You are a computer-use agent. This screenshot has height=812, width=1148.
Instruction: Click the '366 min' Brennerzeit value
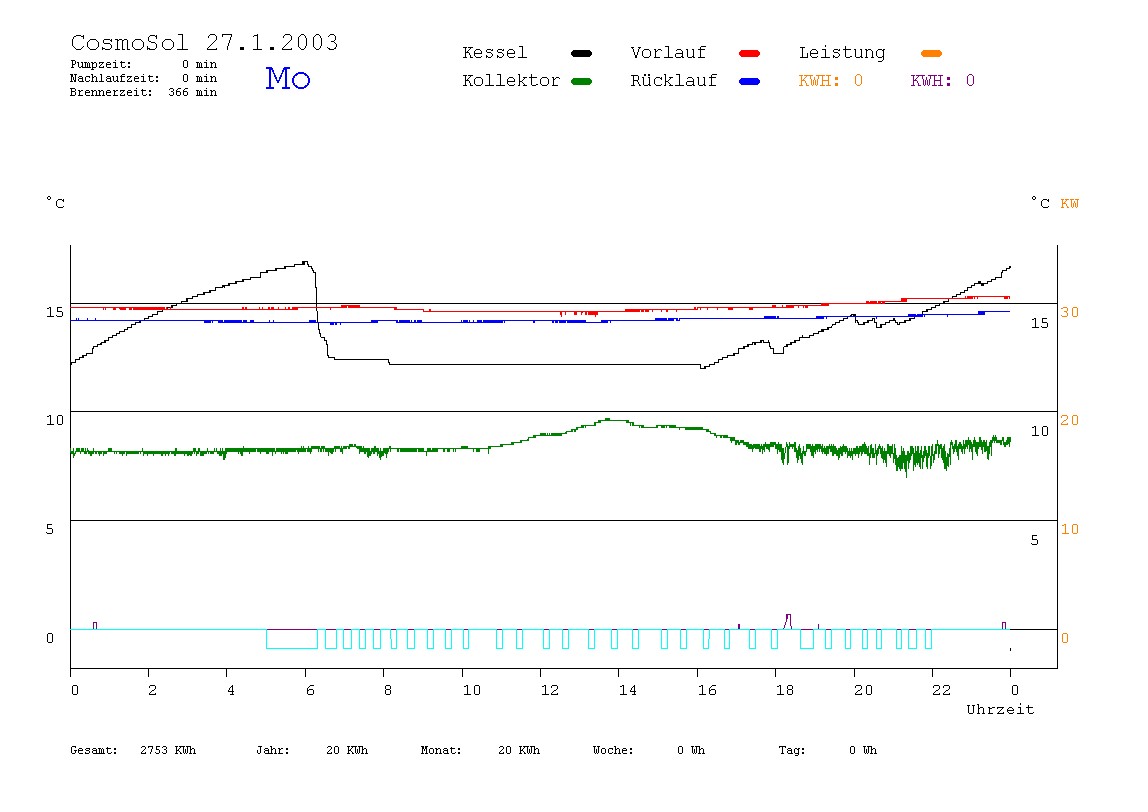tap(193, 92)
